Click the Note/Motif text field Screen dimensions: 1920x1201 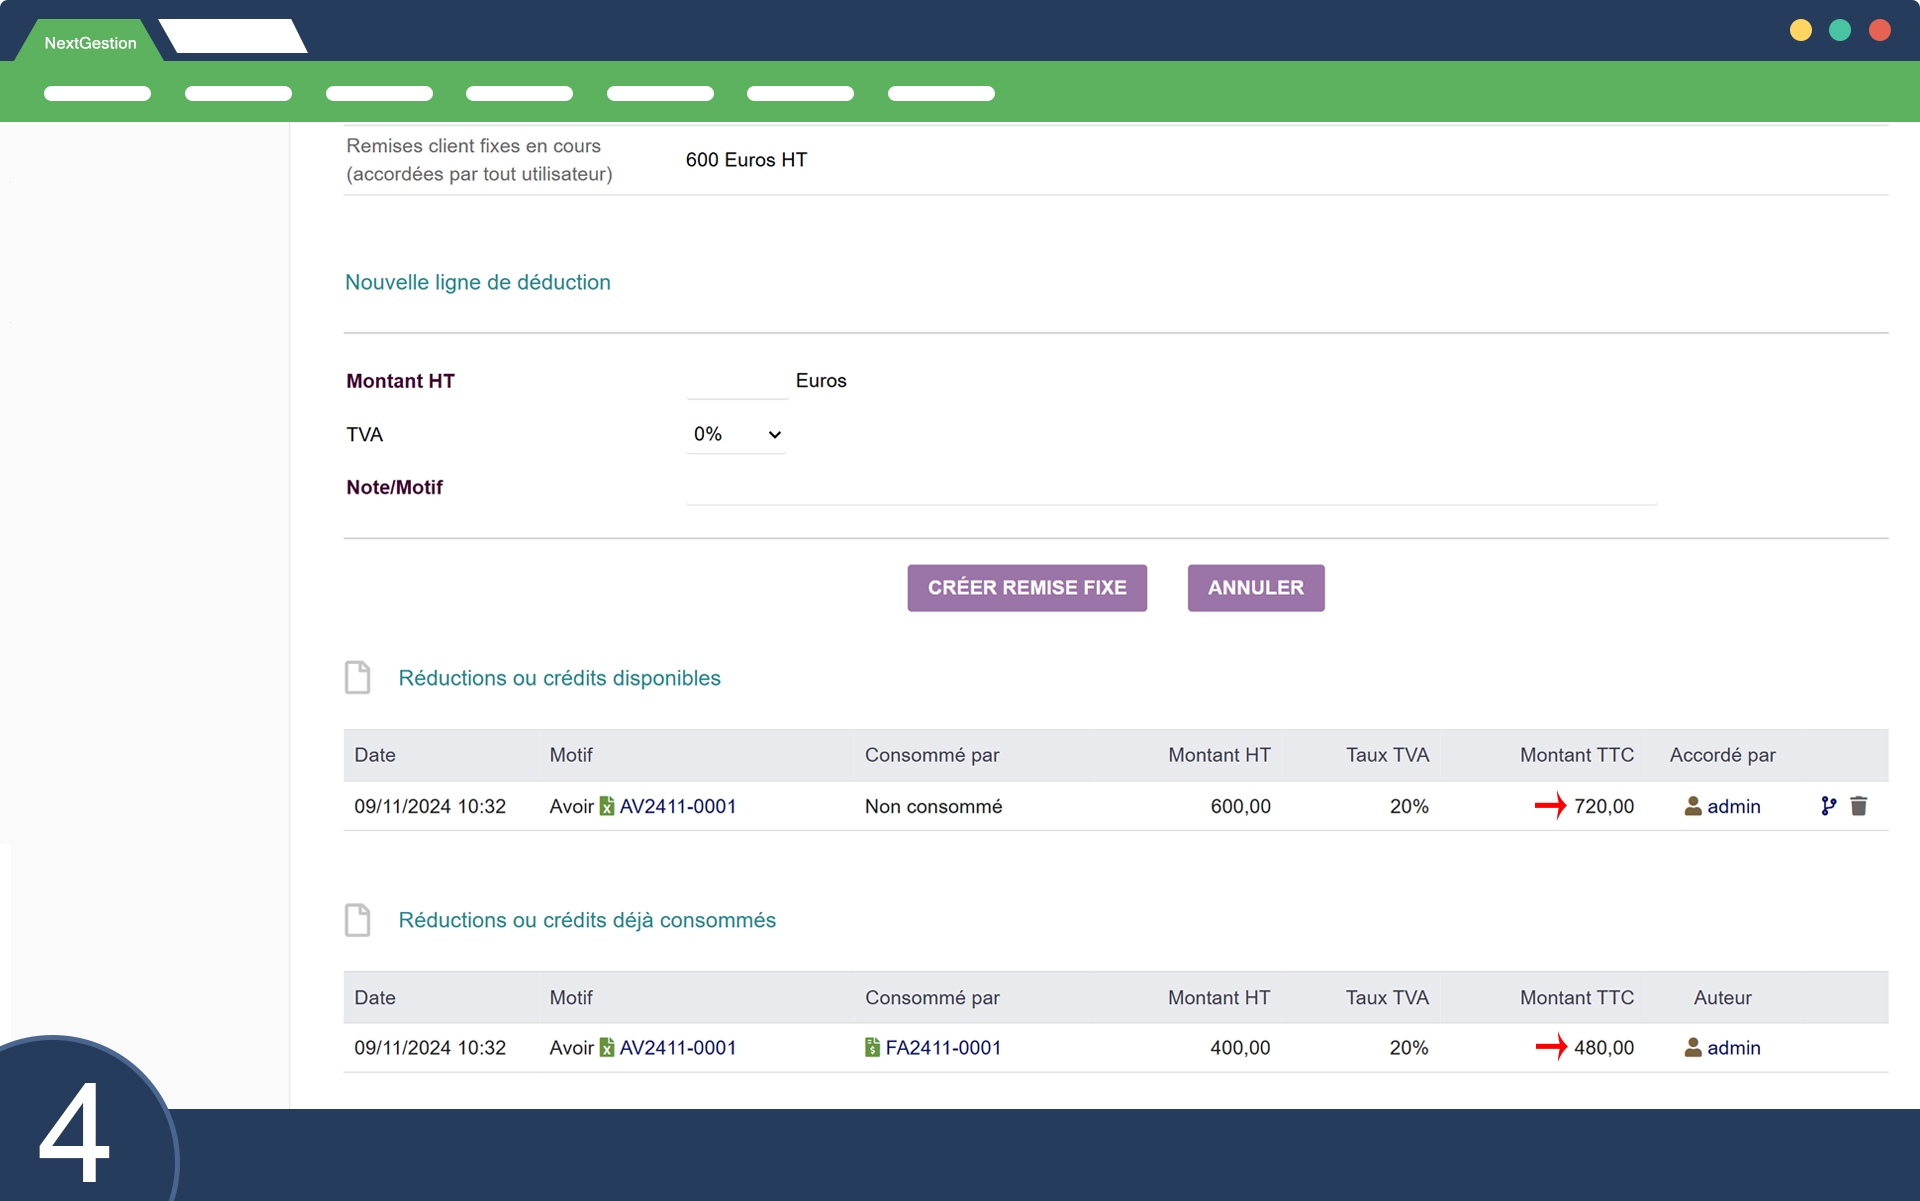click(x=1170, y=488)
